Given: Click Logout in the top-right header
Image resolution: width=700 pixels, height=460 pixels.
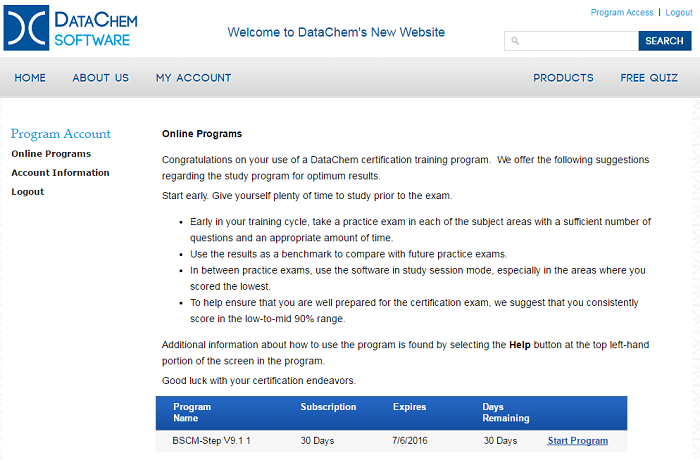Looking at the screenshot, I should (x=679, y=13).
